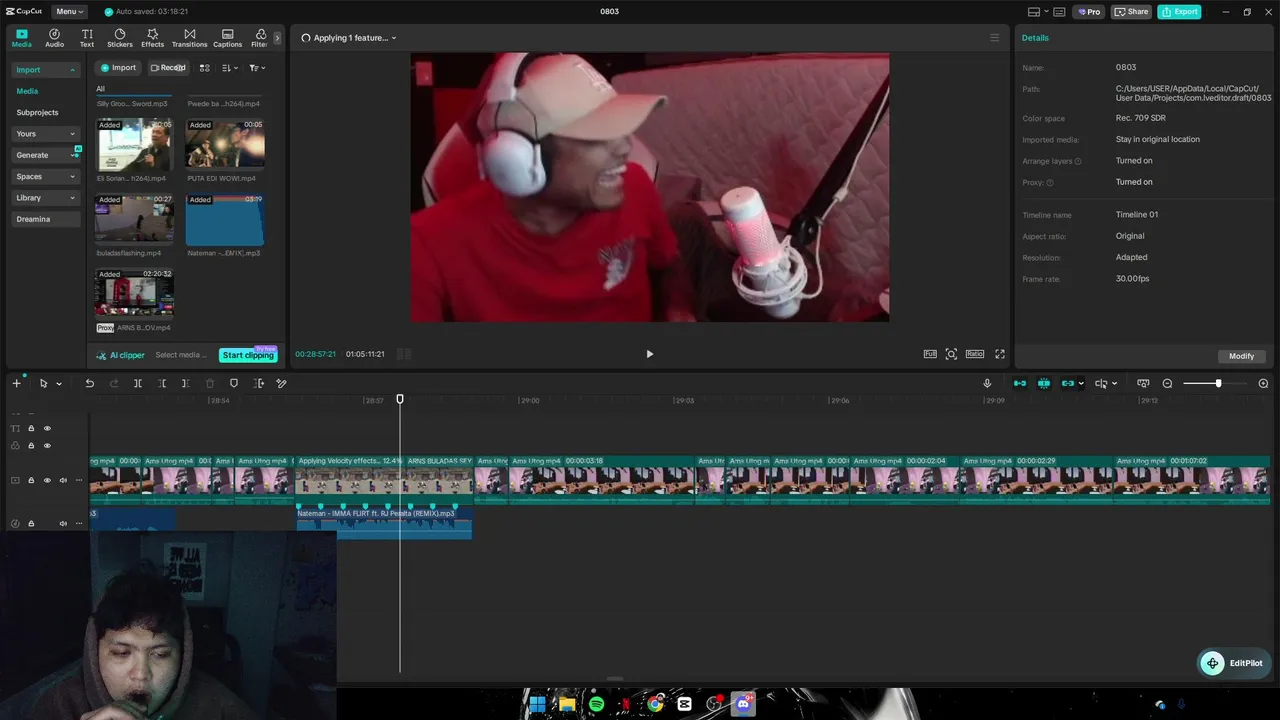Hide the main video track

point(47,480)
